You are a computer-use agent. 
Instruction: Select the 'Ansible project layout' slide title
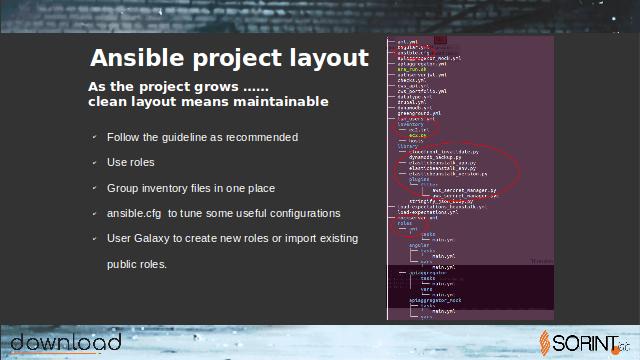click(x=229, y=58)
